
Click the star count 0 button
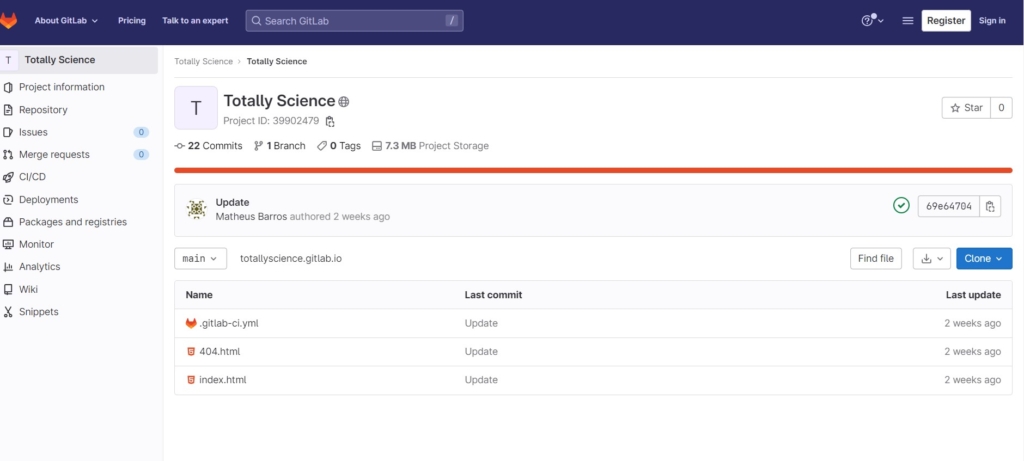(1001, 108)
